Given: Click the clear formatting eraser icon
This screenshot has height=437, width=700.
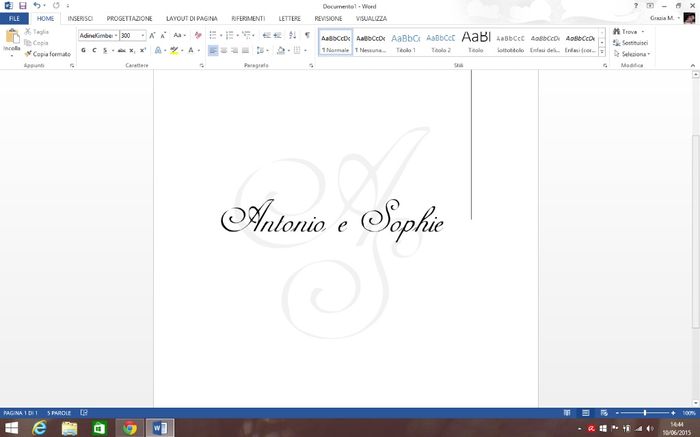Looking at the screenshot, I should [x=198, y=35].
